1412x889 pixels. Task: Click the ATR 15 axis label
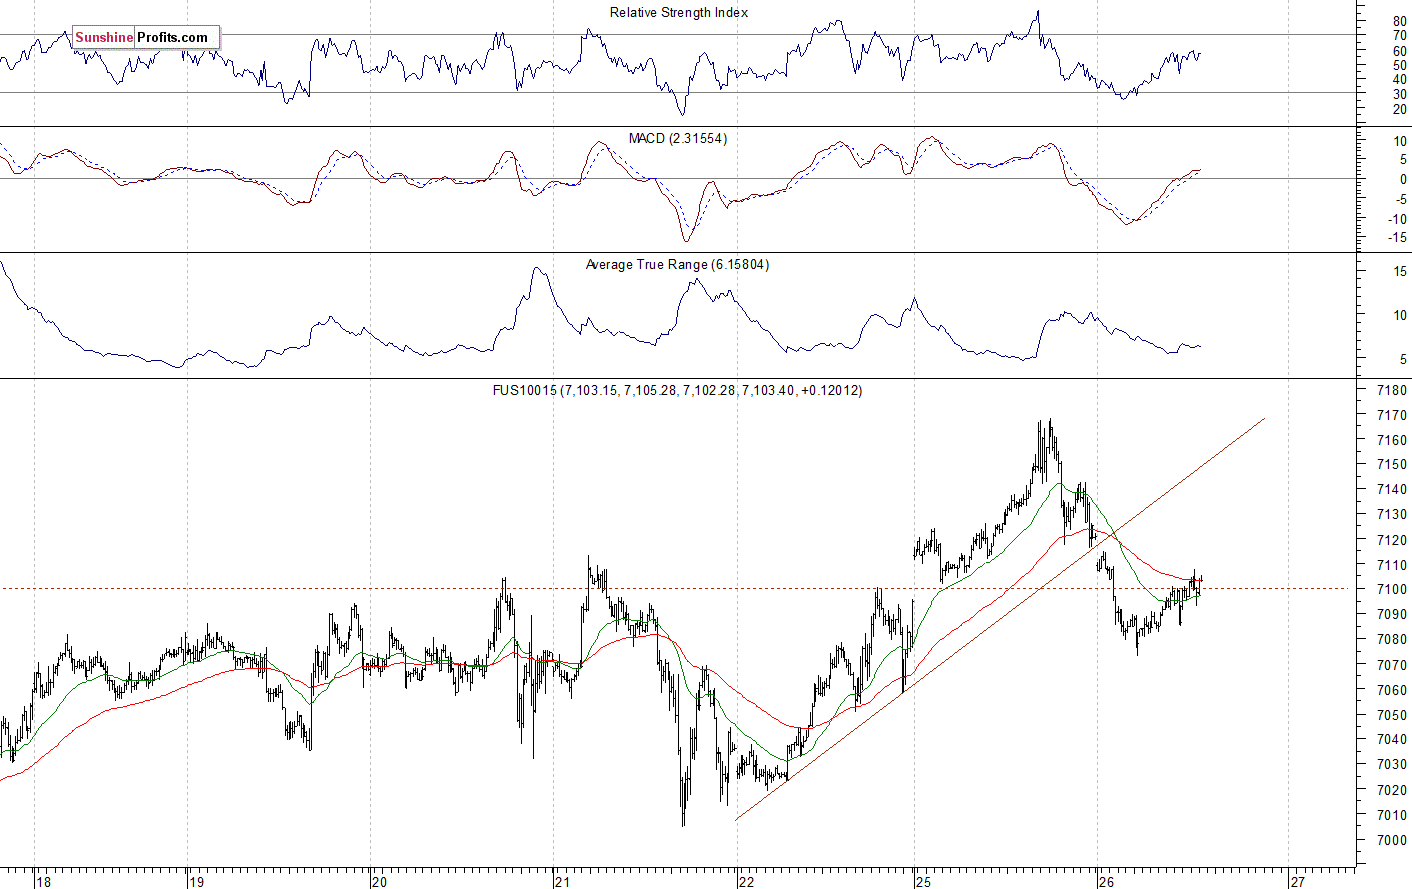pyautogui.click(x=1400, y=272)
